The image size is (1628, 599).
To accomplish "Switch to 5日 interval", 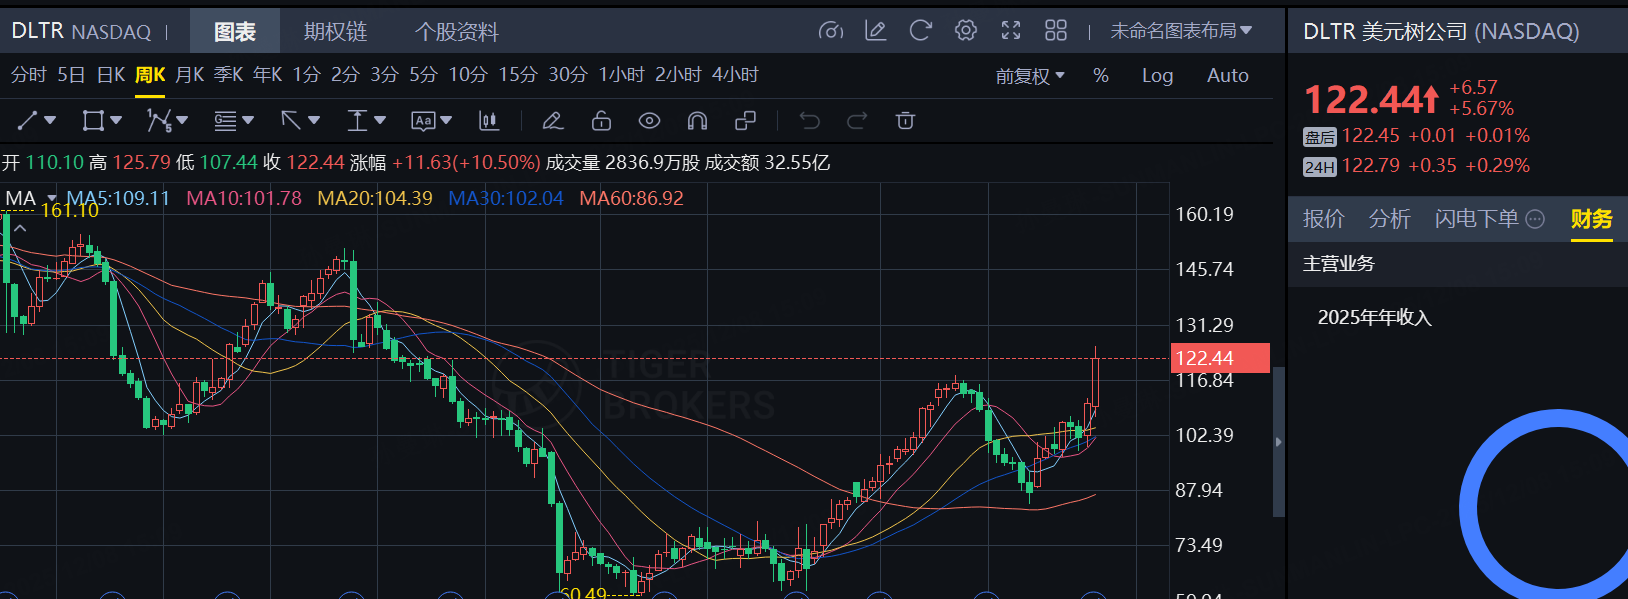I will [x=71, y=75].
